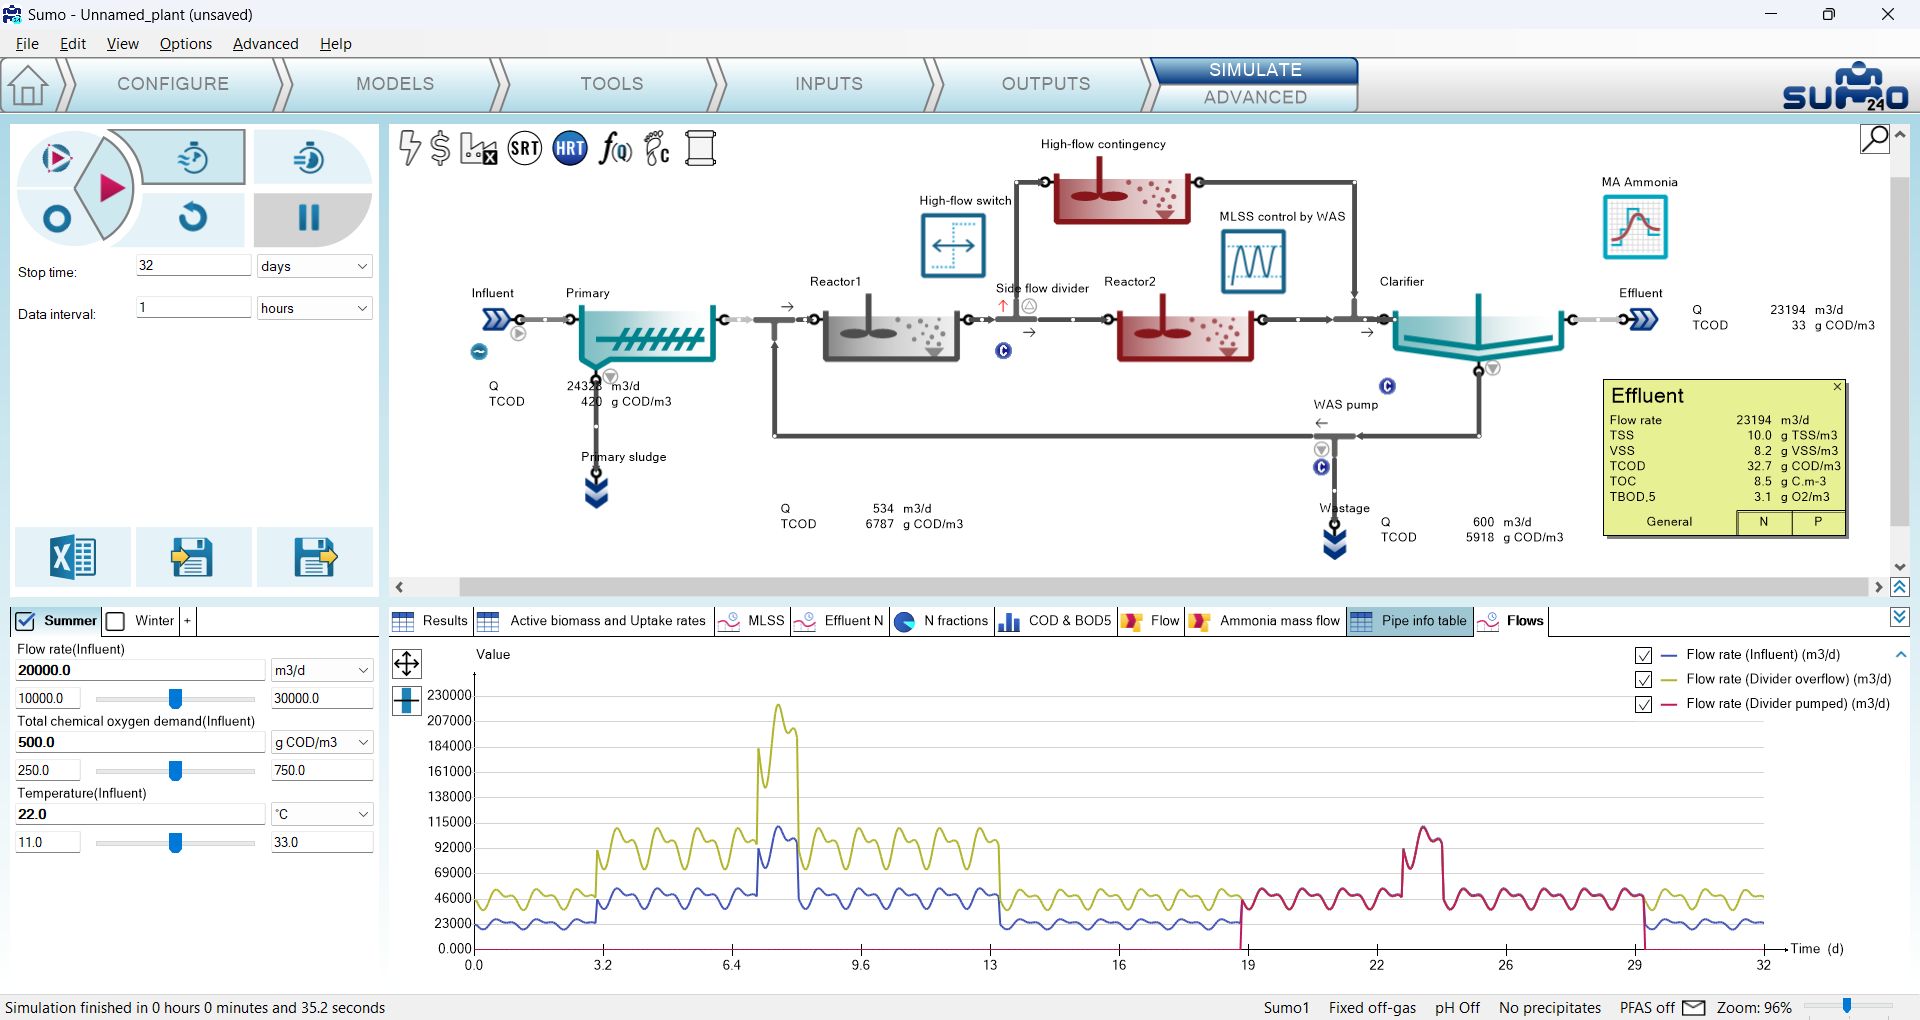1920x1020 pixels.
Task: Open the Help menu
Action: [x=335, y=44]
